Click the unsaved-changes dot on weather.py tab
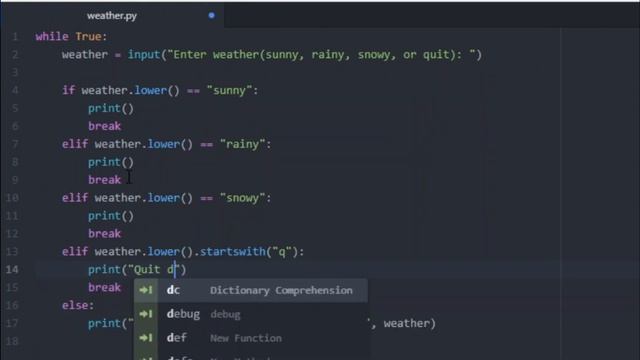This screenshot has height=360, width=640. point(211,16)
